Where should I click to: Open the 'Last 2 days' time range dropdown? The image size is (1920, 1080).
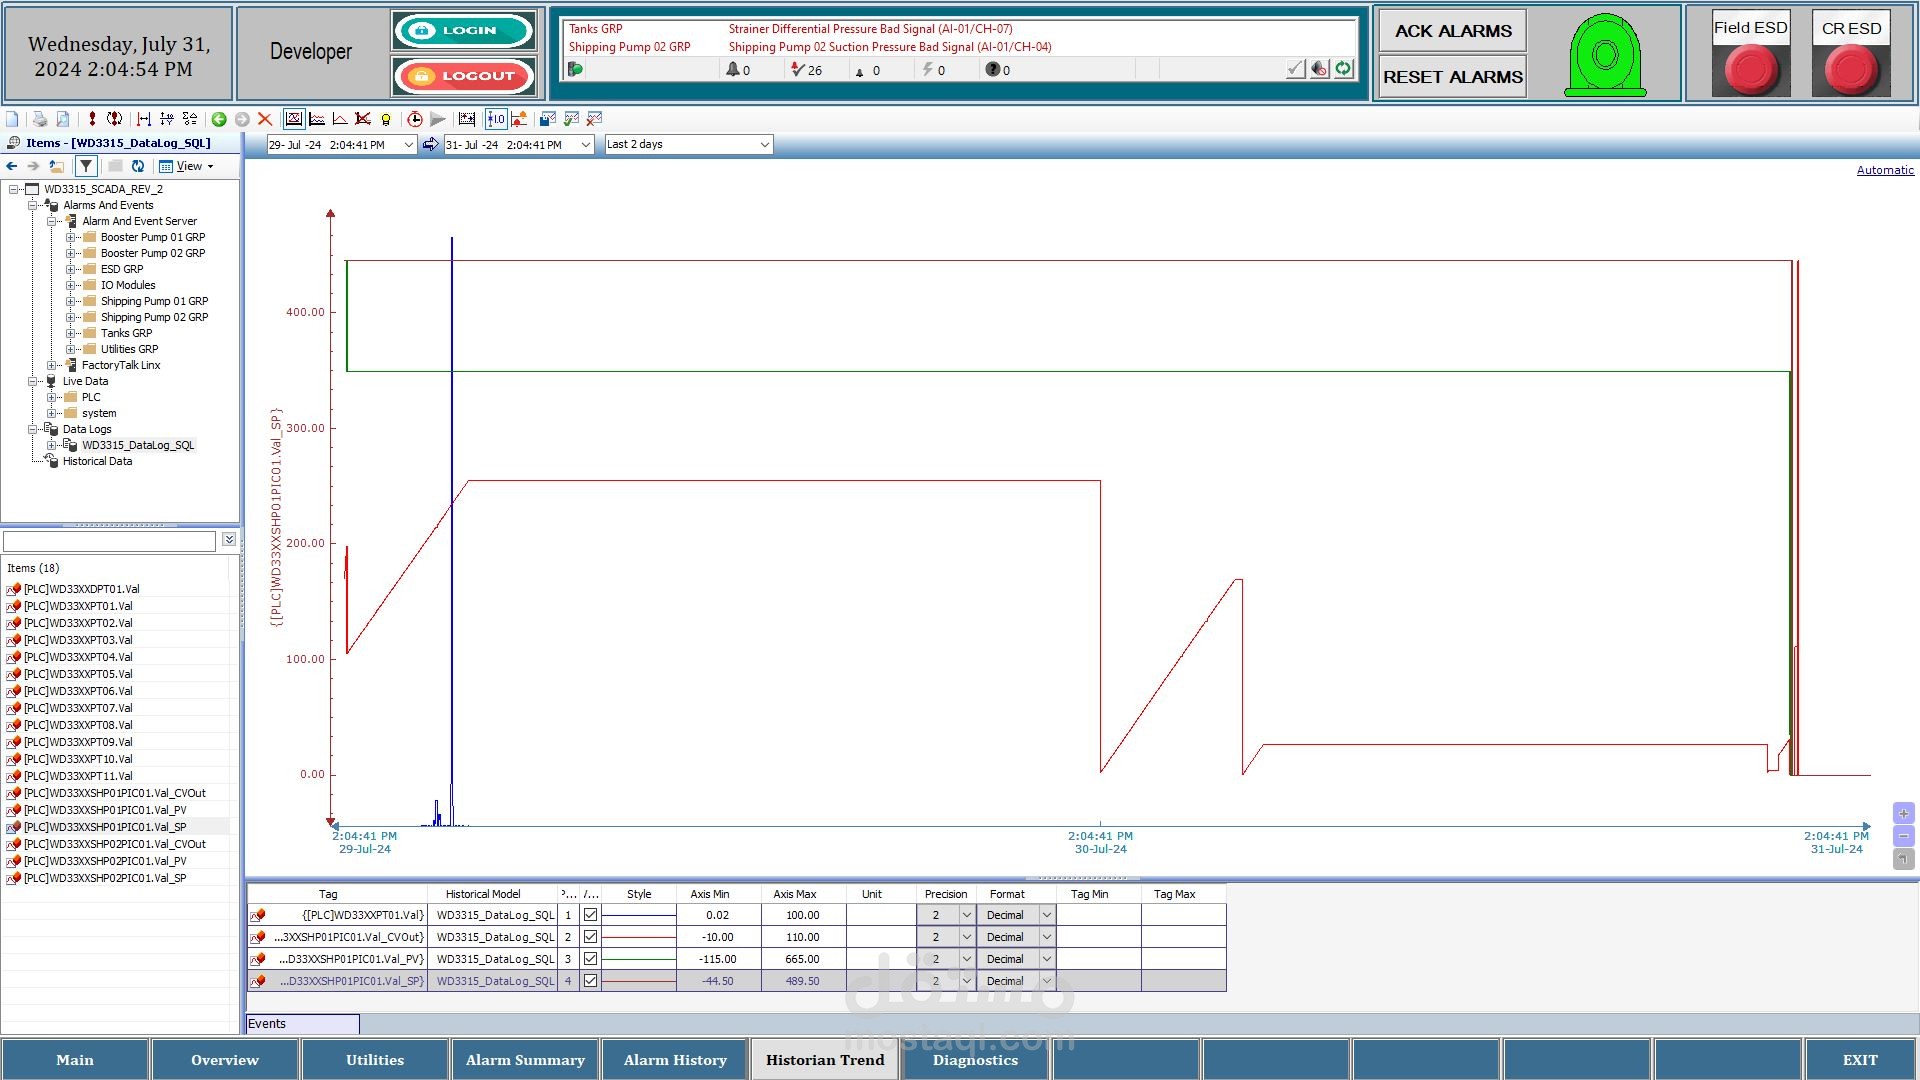coord(764,145)
